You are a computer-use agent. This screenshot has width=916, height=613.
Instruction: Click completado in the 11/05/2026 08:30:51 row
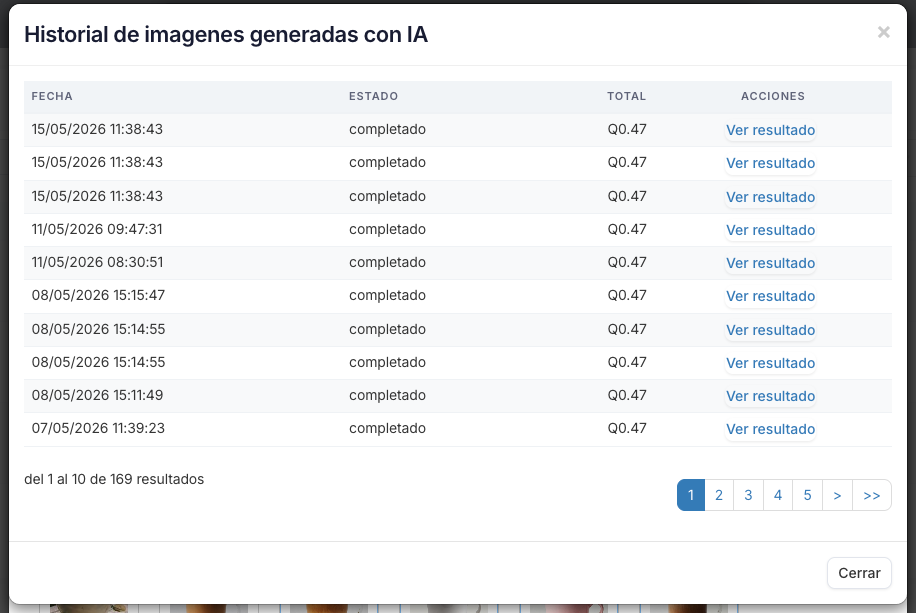point(387,262)
